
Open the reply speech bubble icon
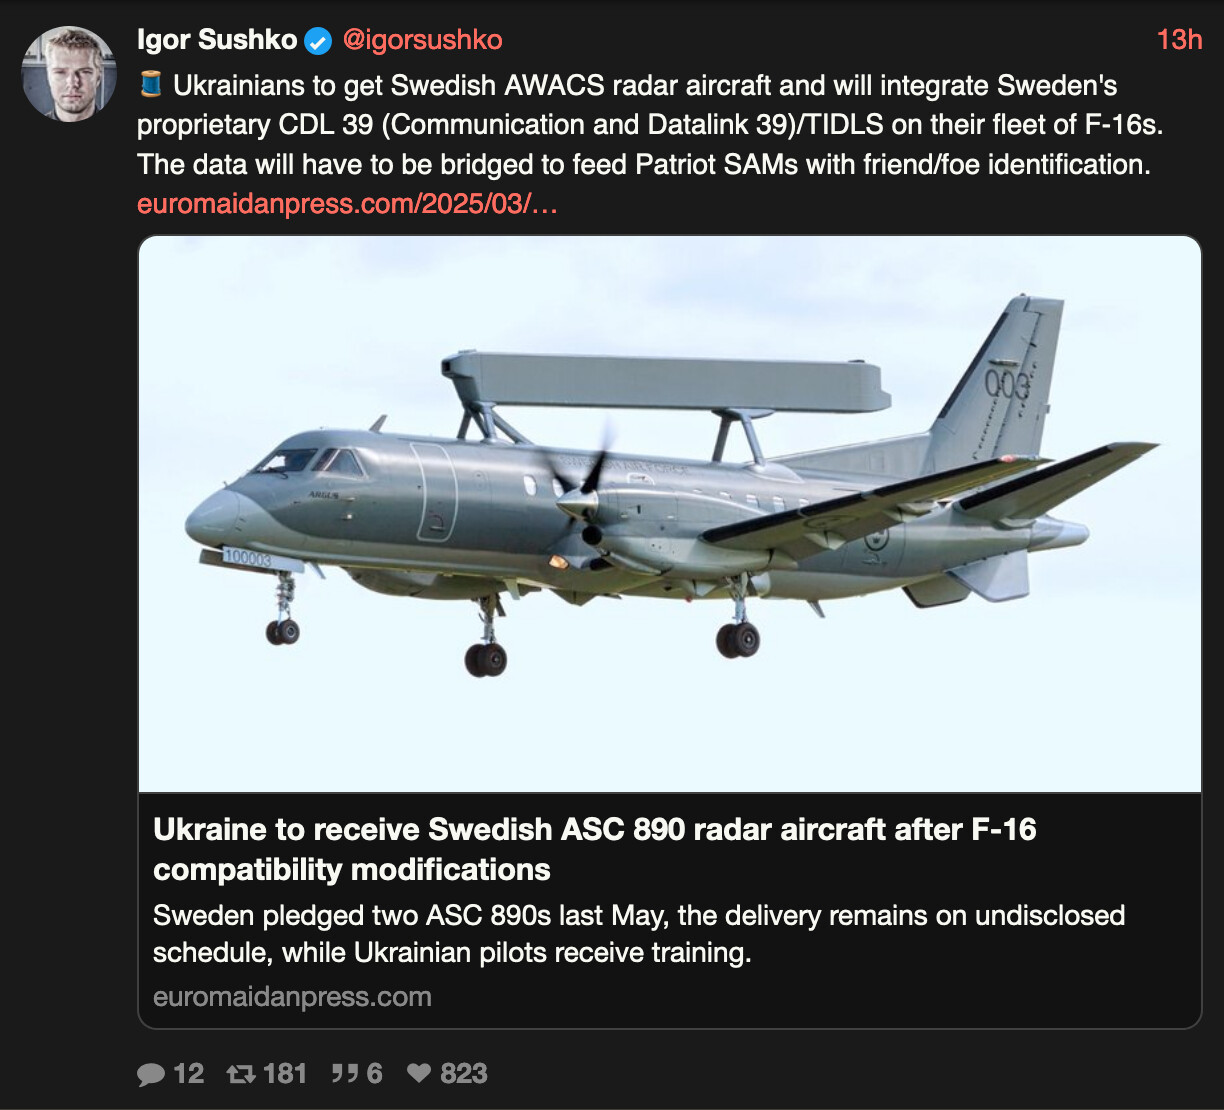(151, 1075)
